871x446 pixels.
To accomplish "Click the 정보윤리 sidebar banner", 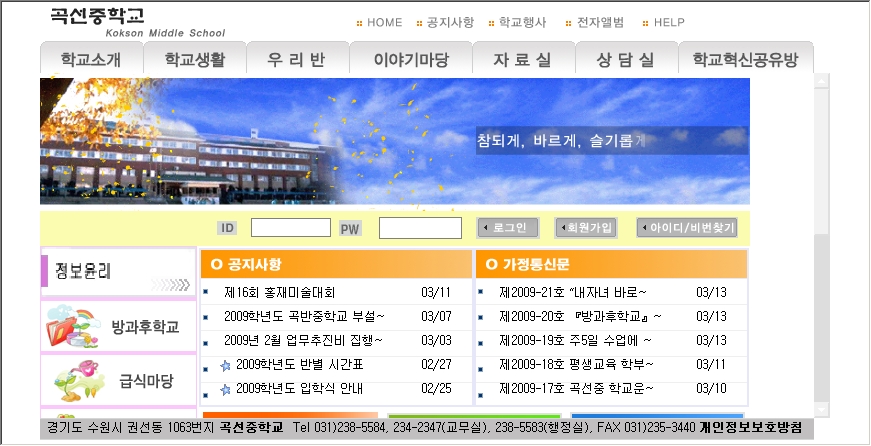I will [118, 271].
